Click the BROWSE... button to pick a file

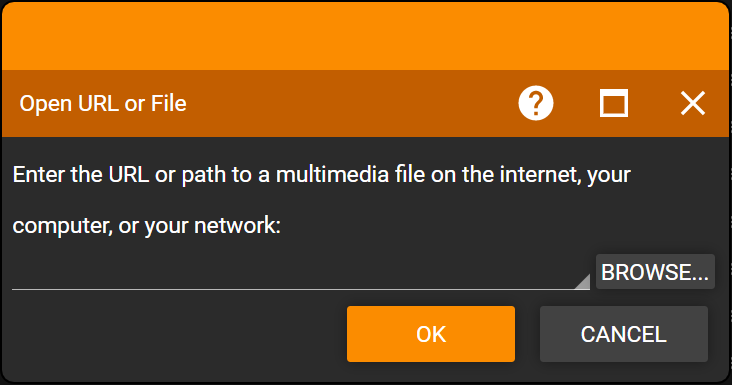[x=655, y=272]
